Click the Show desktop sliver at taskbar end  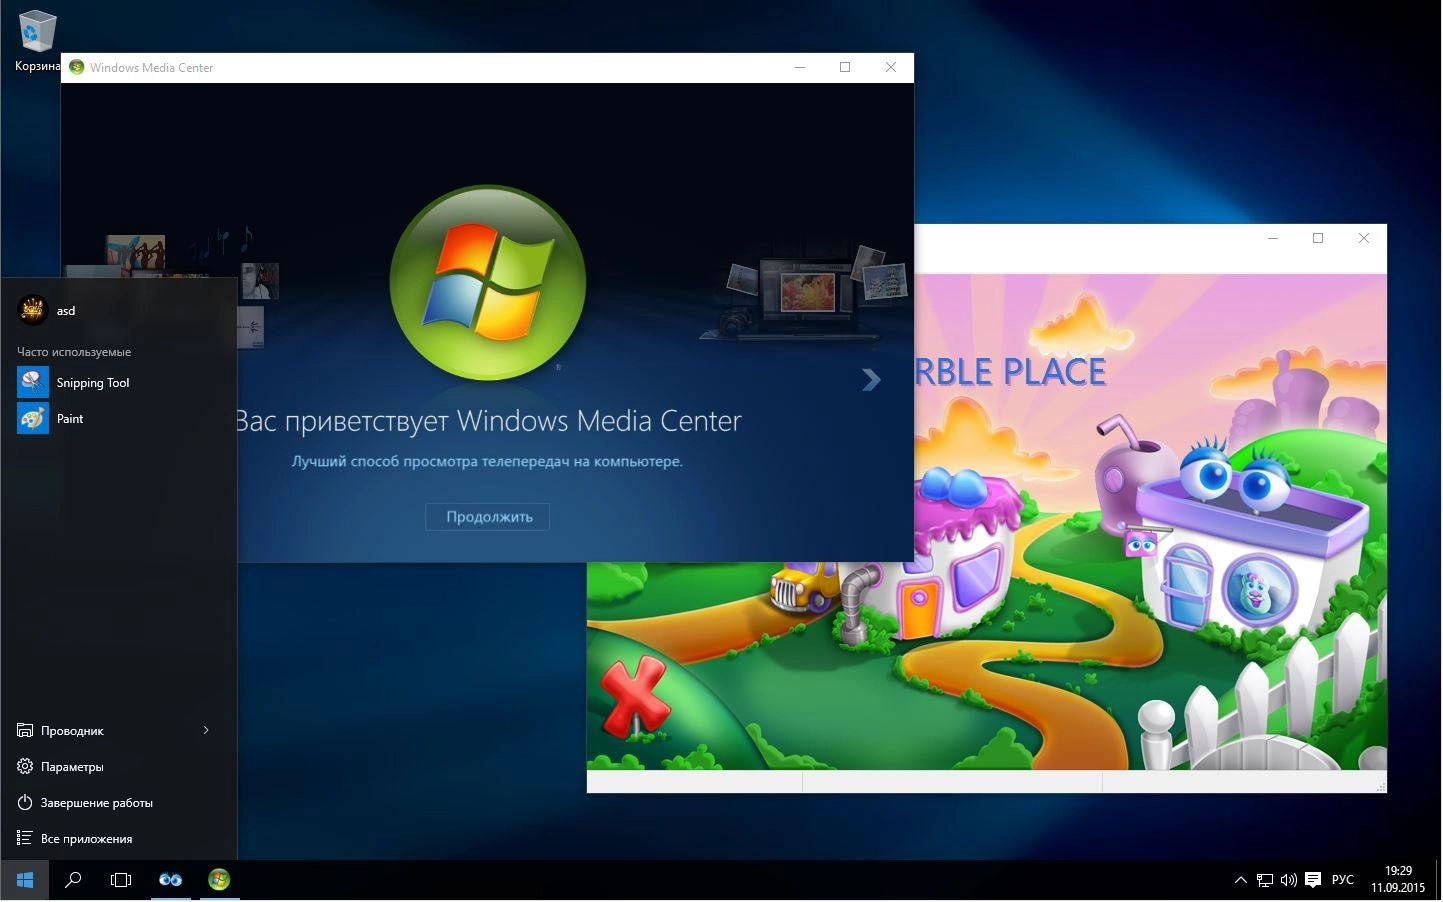[1438, 880]
